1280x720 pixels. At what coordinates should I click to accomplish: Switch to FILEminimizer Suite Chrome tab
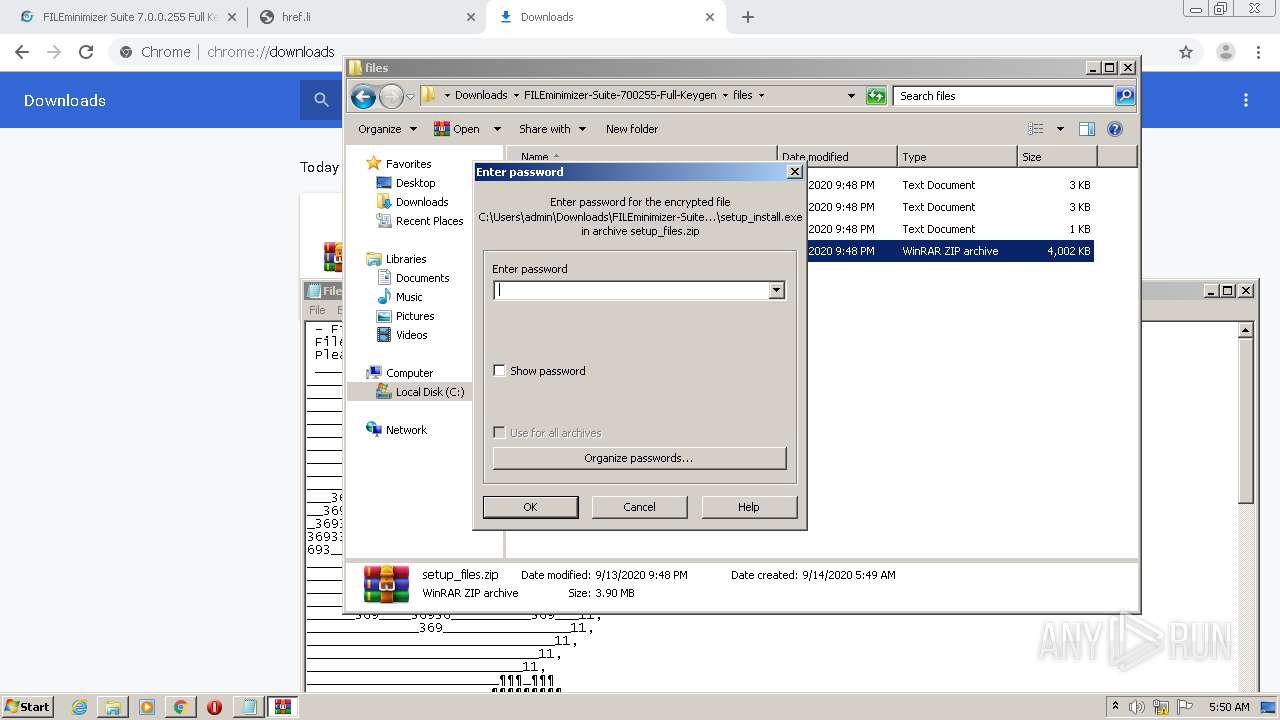[x=128, y=17]
